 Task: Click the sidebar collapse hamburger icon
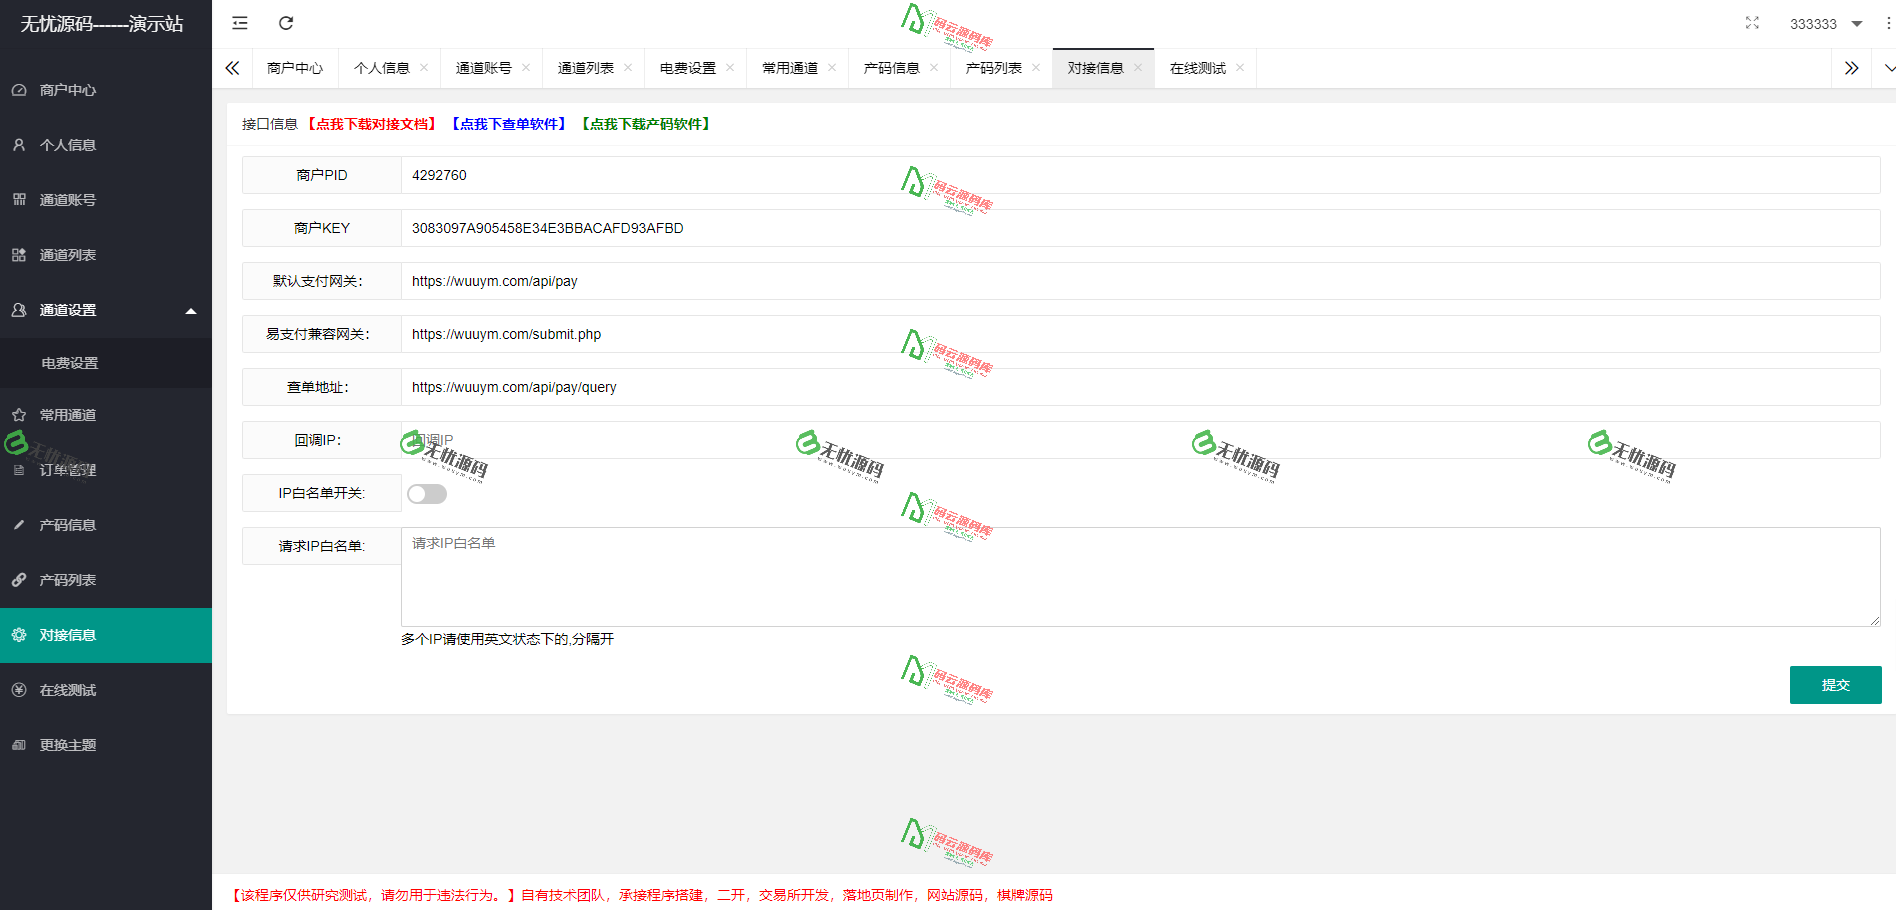pyautogui.click(x=239, y=22)
